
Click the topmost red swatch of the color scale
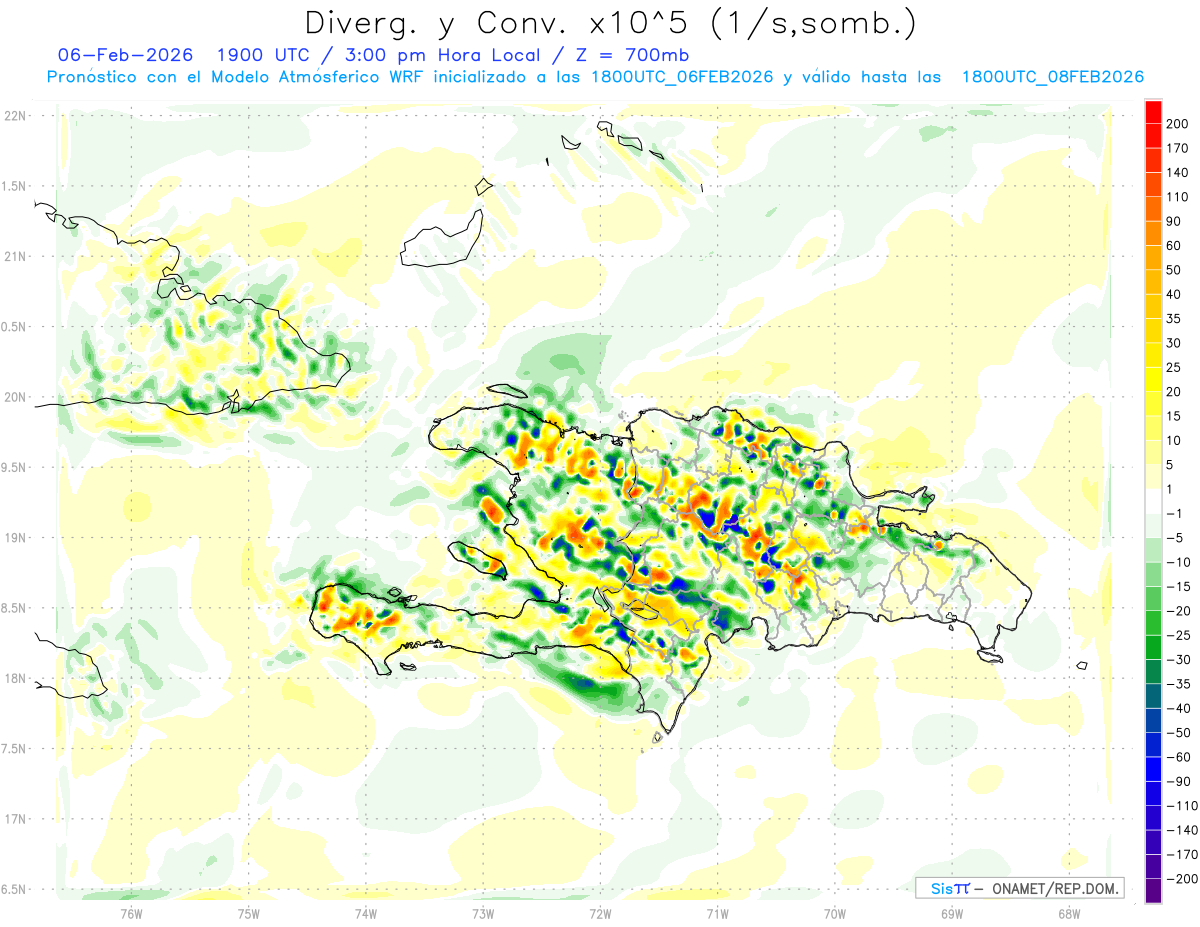point(1153,112)
